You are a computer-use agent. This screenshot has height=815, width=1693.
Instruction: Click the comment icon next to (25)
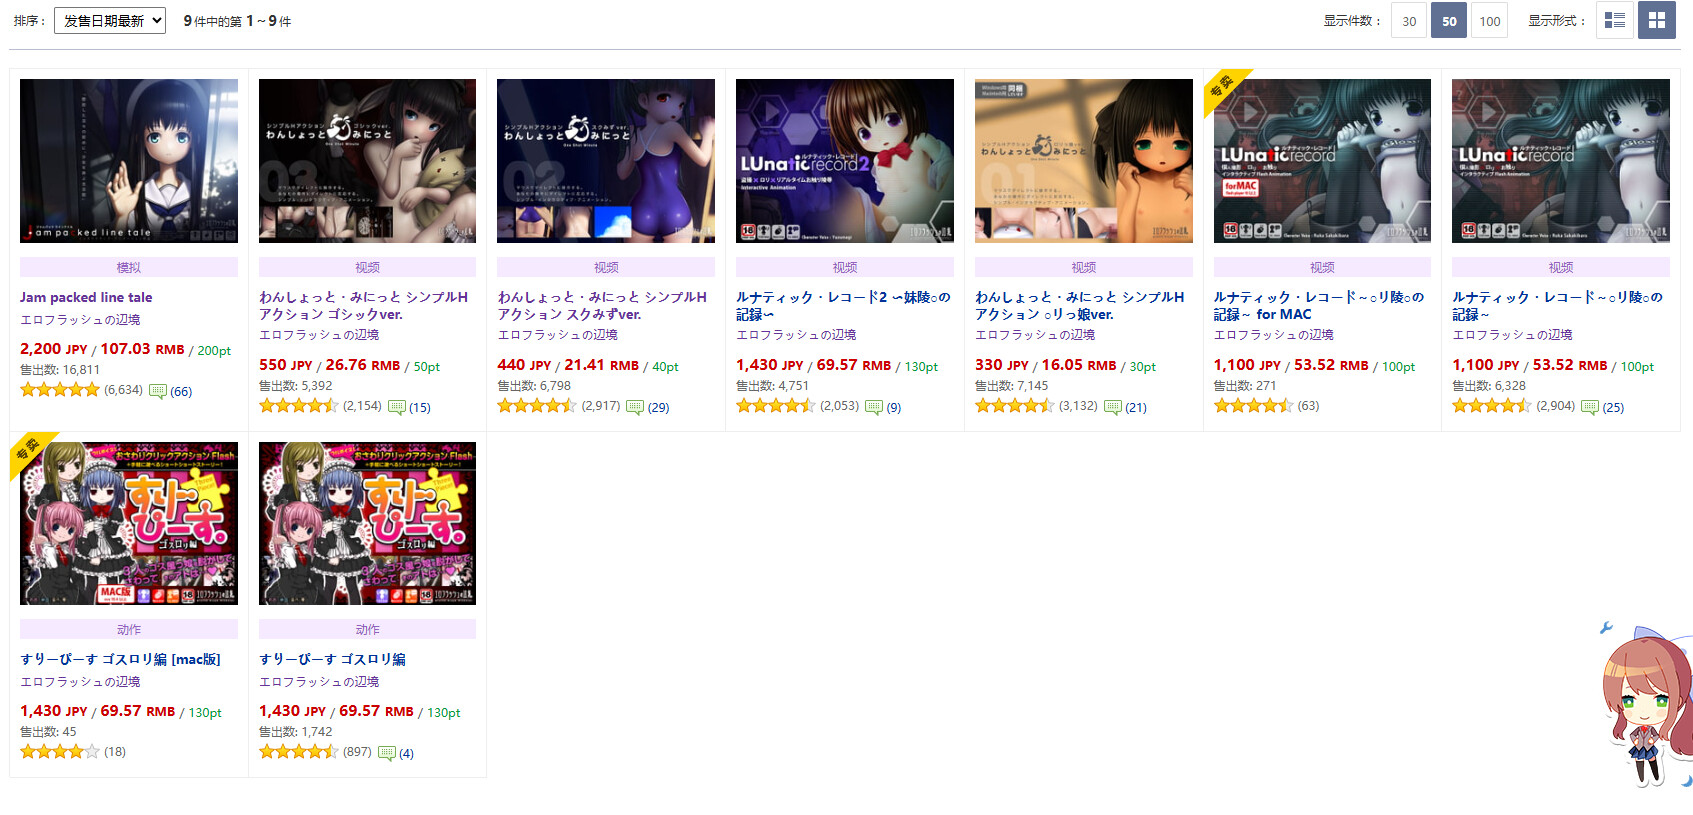(1589, 407)
